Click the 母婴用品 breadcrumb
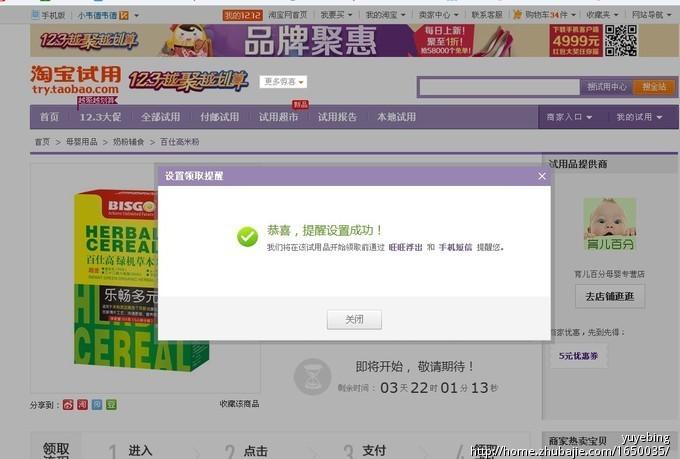This screenshot has width=680, height=459. tap(82, 142)
